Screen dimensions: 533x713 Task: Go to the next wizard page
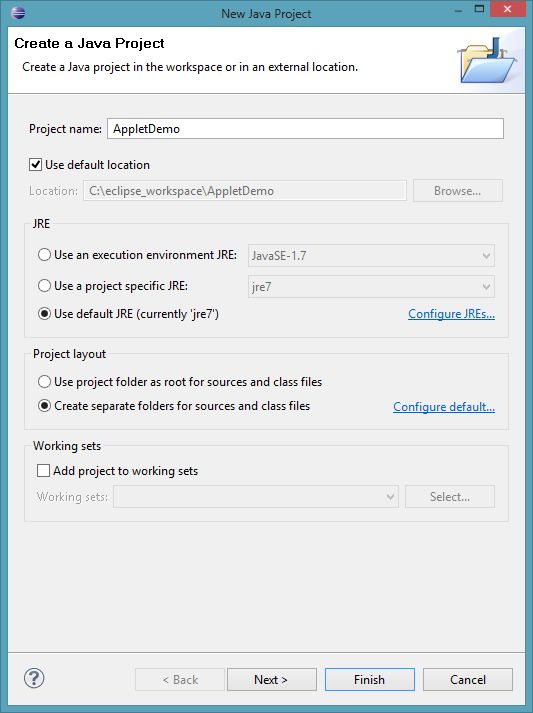tap(272, 679)
